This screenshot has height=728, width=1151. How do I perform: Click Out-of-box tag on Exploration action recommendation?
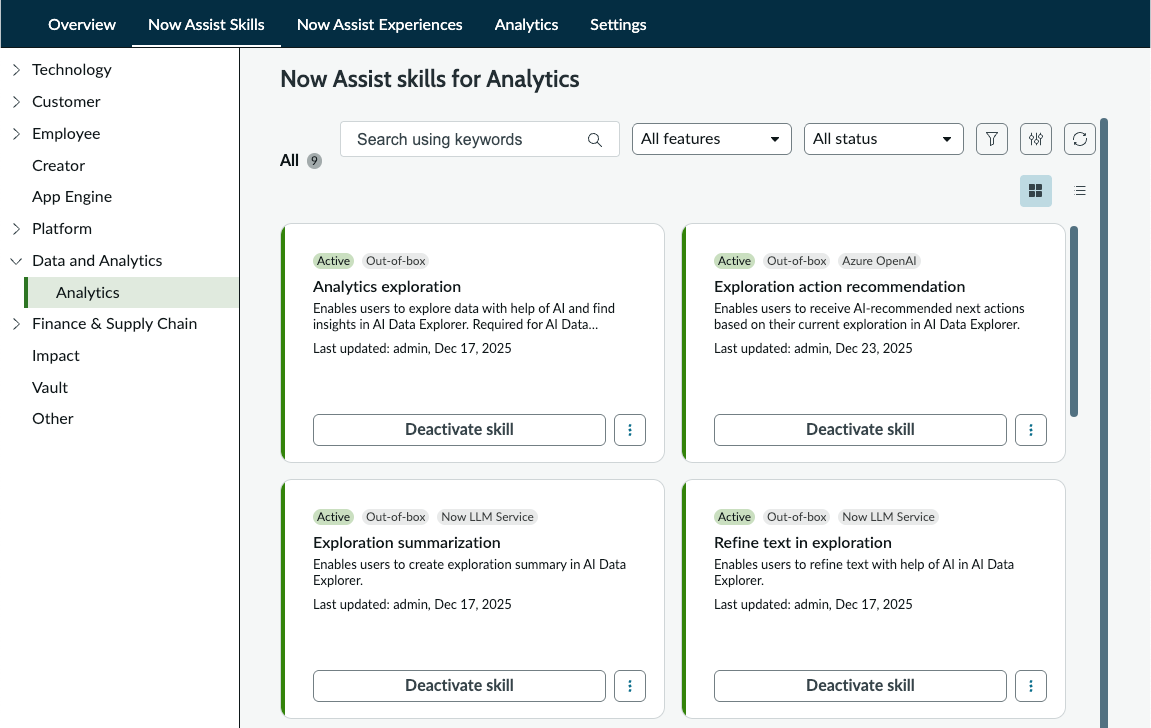796,261
